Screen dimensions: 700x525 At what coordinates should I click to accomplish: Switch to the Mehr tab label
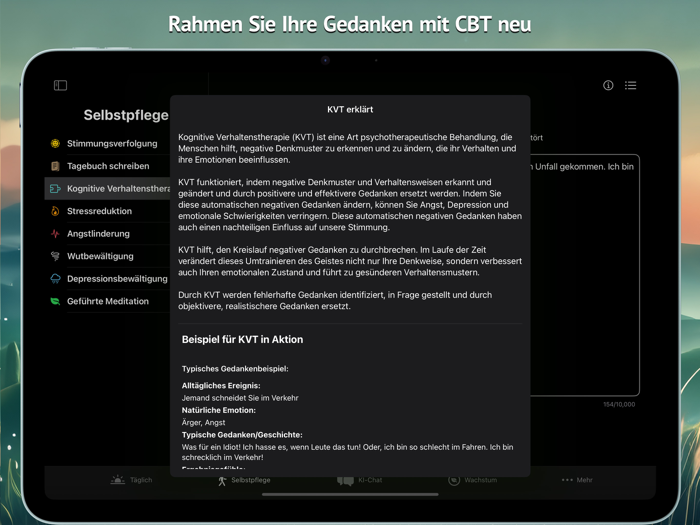584,480
